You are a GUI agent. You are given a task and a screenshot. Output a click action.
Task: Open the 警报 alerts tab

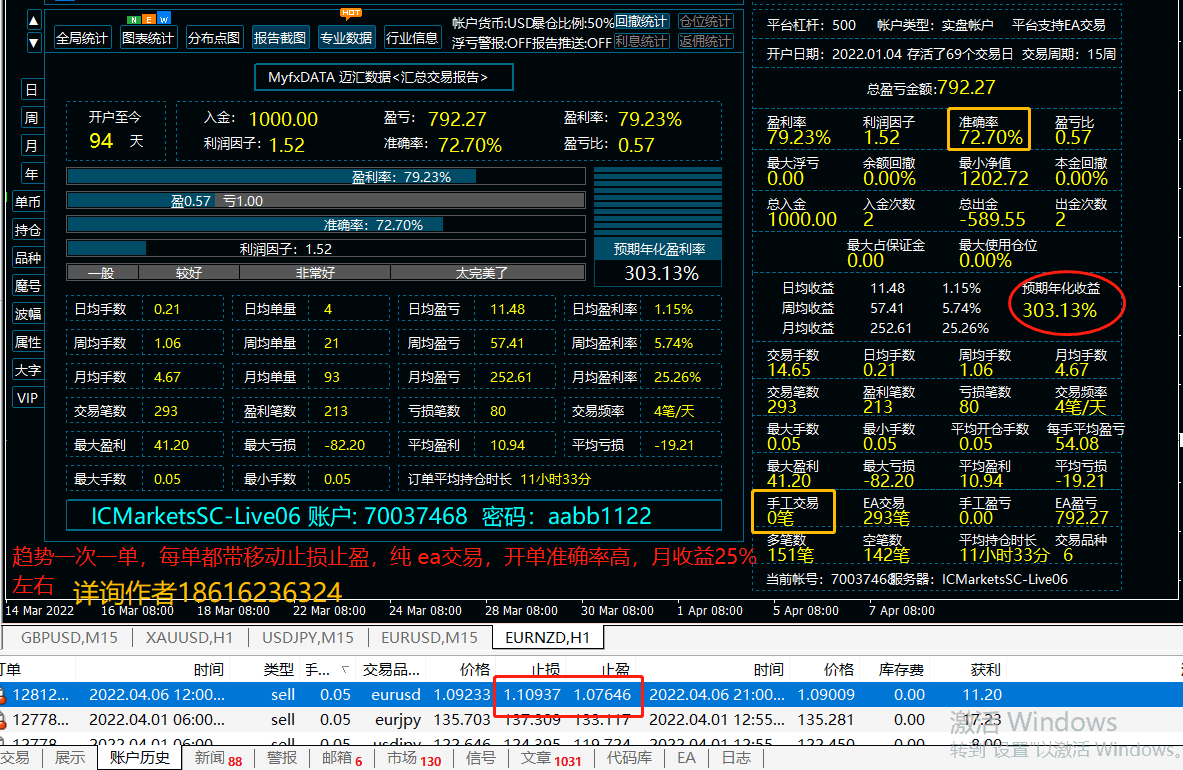point(282,757)
